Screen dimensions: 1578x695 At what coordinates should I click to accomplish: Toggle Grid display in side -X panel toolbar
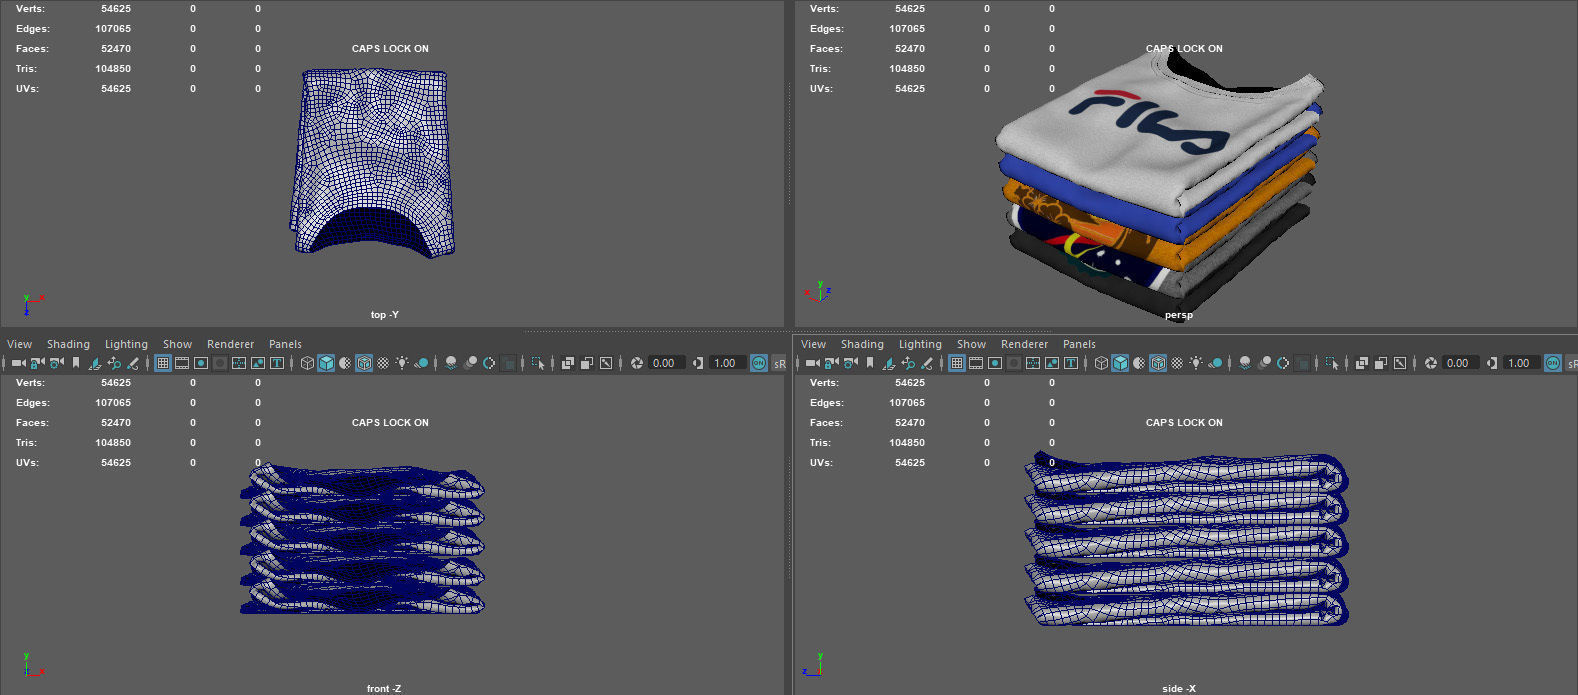tap(956, 363)
